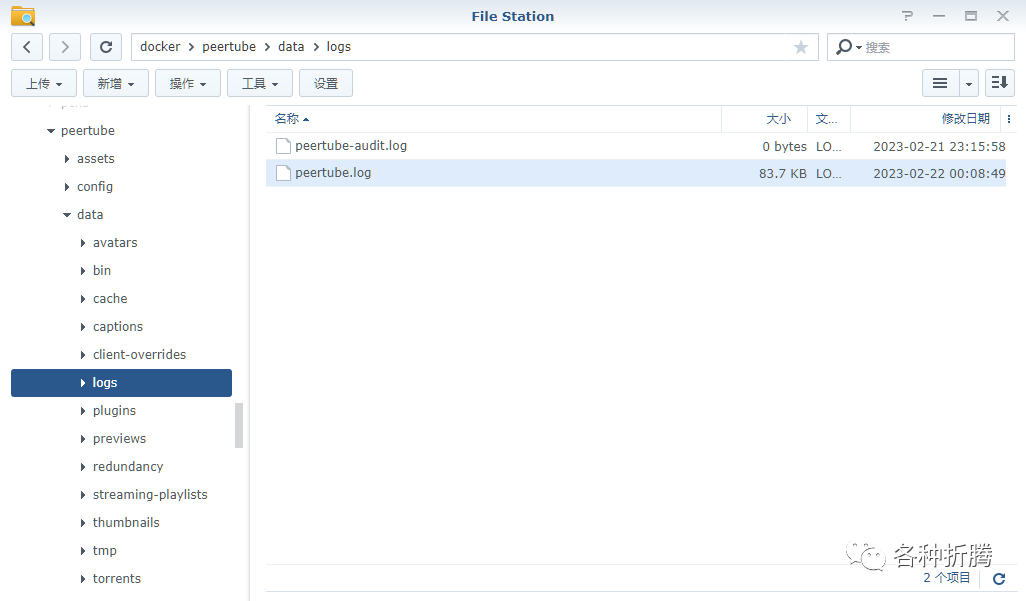Image resolution: width=1026 pixels, height=601 pixels.
Task: Open the 操作 action menu
Action: (188, 83)
